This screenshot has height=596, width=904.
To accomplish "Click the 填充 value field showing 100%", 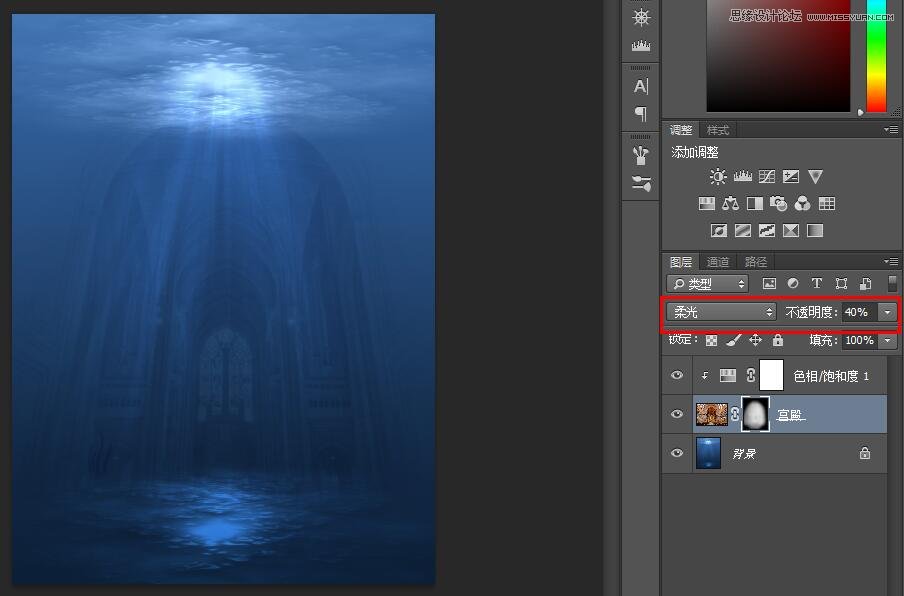I will point(860,341).
